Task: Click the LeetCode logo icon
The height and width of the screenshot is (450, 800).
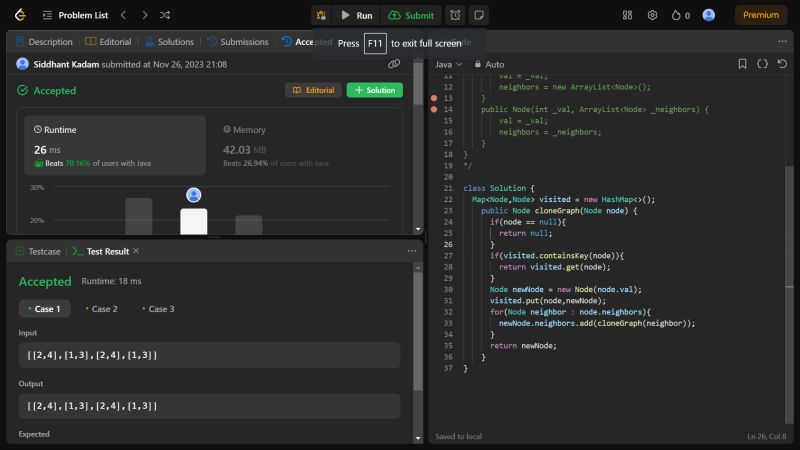Action: [20, 15]
